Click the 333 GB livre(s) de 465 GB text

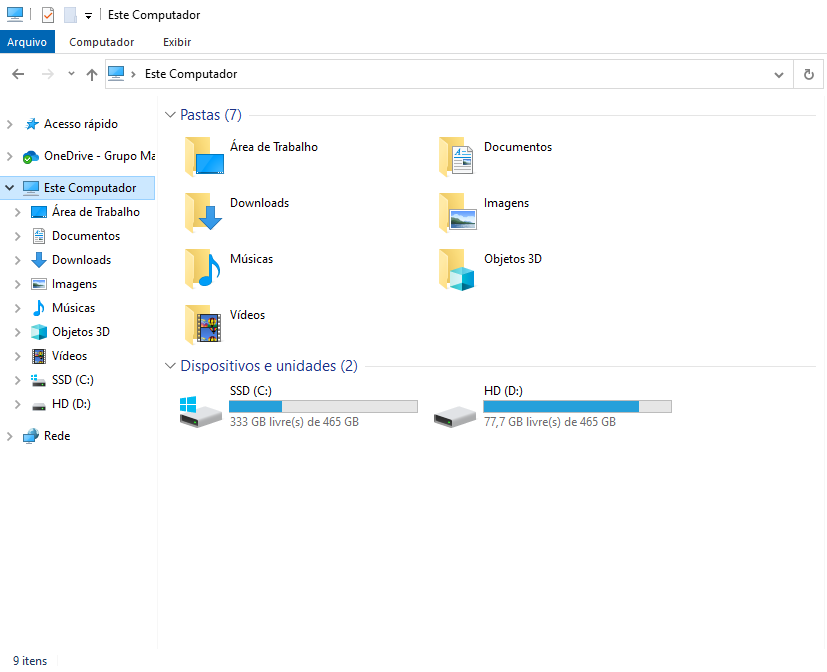(x=294, y=422)
